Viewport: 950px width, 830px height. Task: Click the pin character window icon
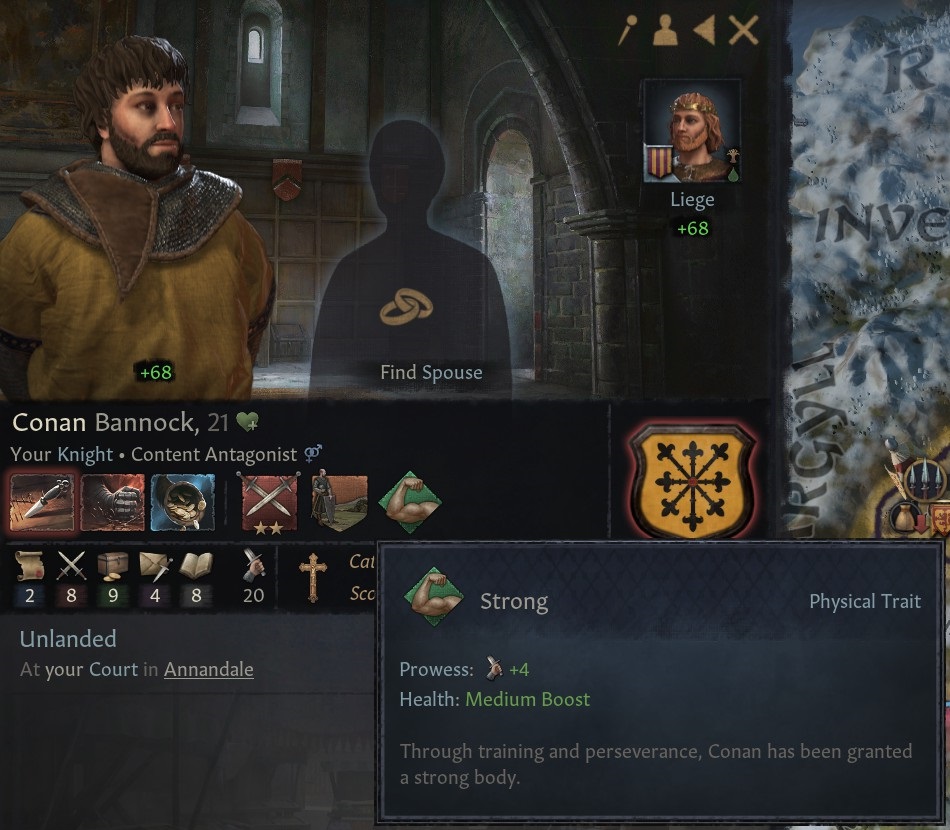pyautogui.click(x=628, y=30)
